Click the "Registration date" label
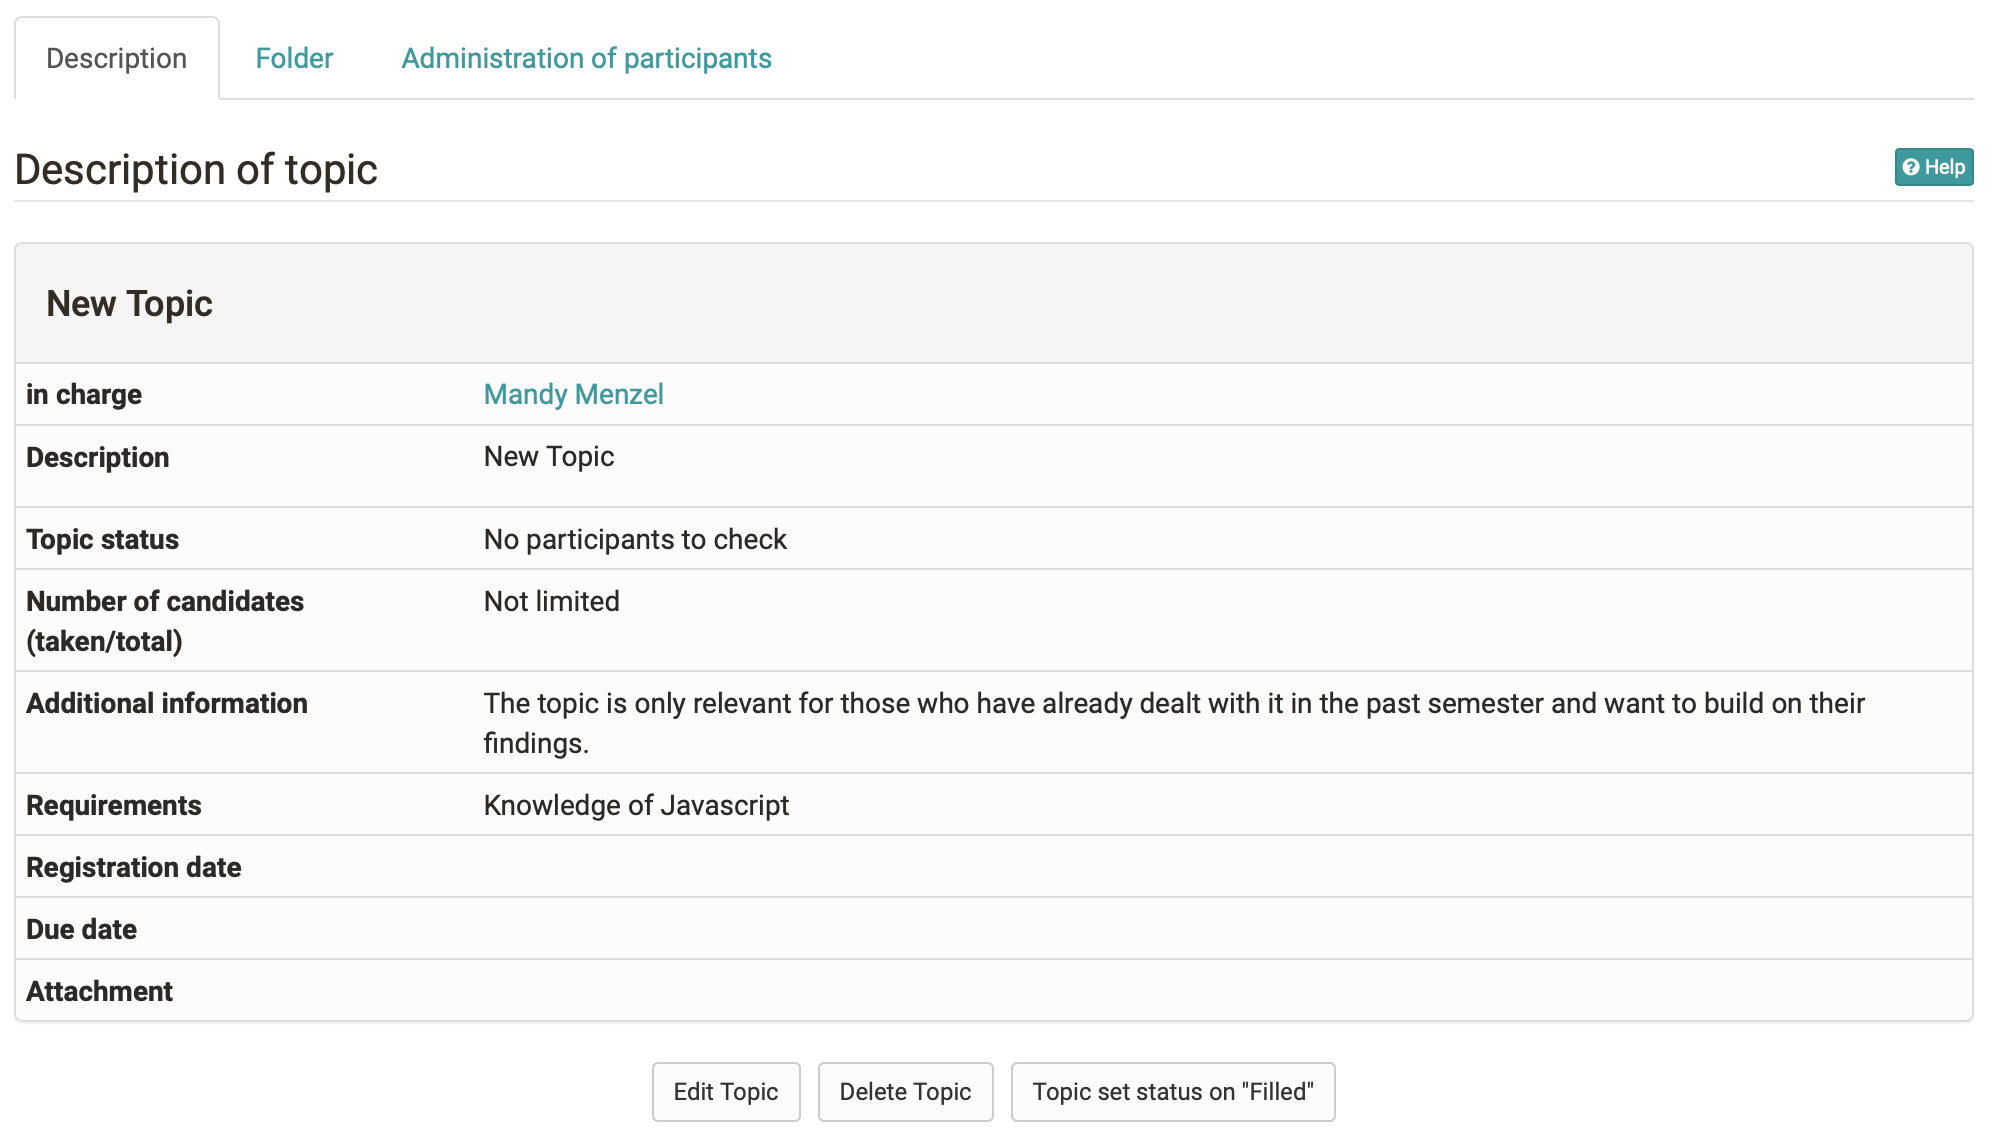 pyautogui.click(x=133, y=867)
